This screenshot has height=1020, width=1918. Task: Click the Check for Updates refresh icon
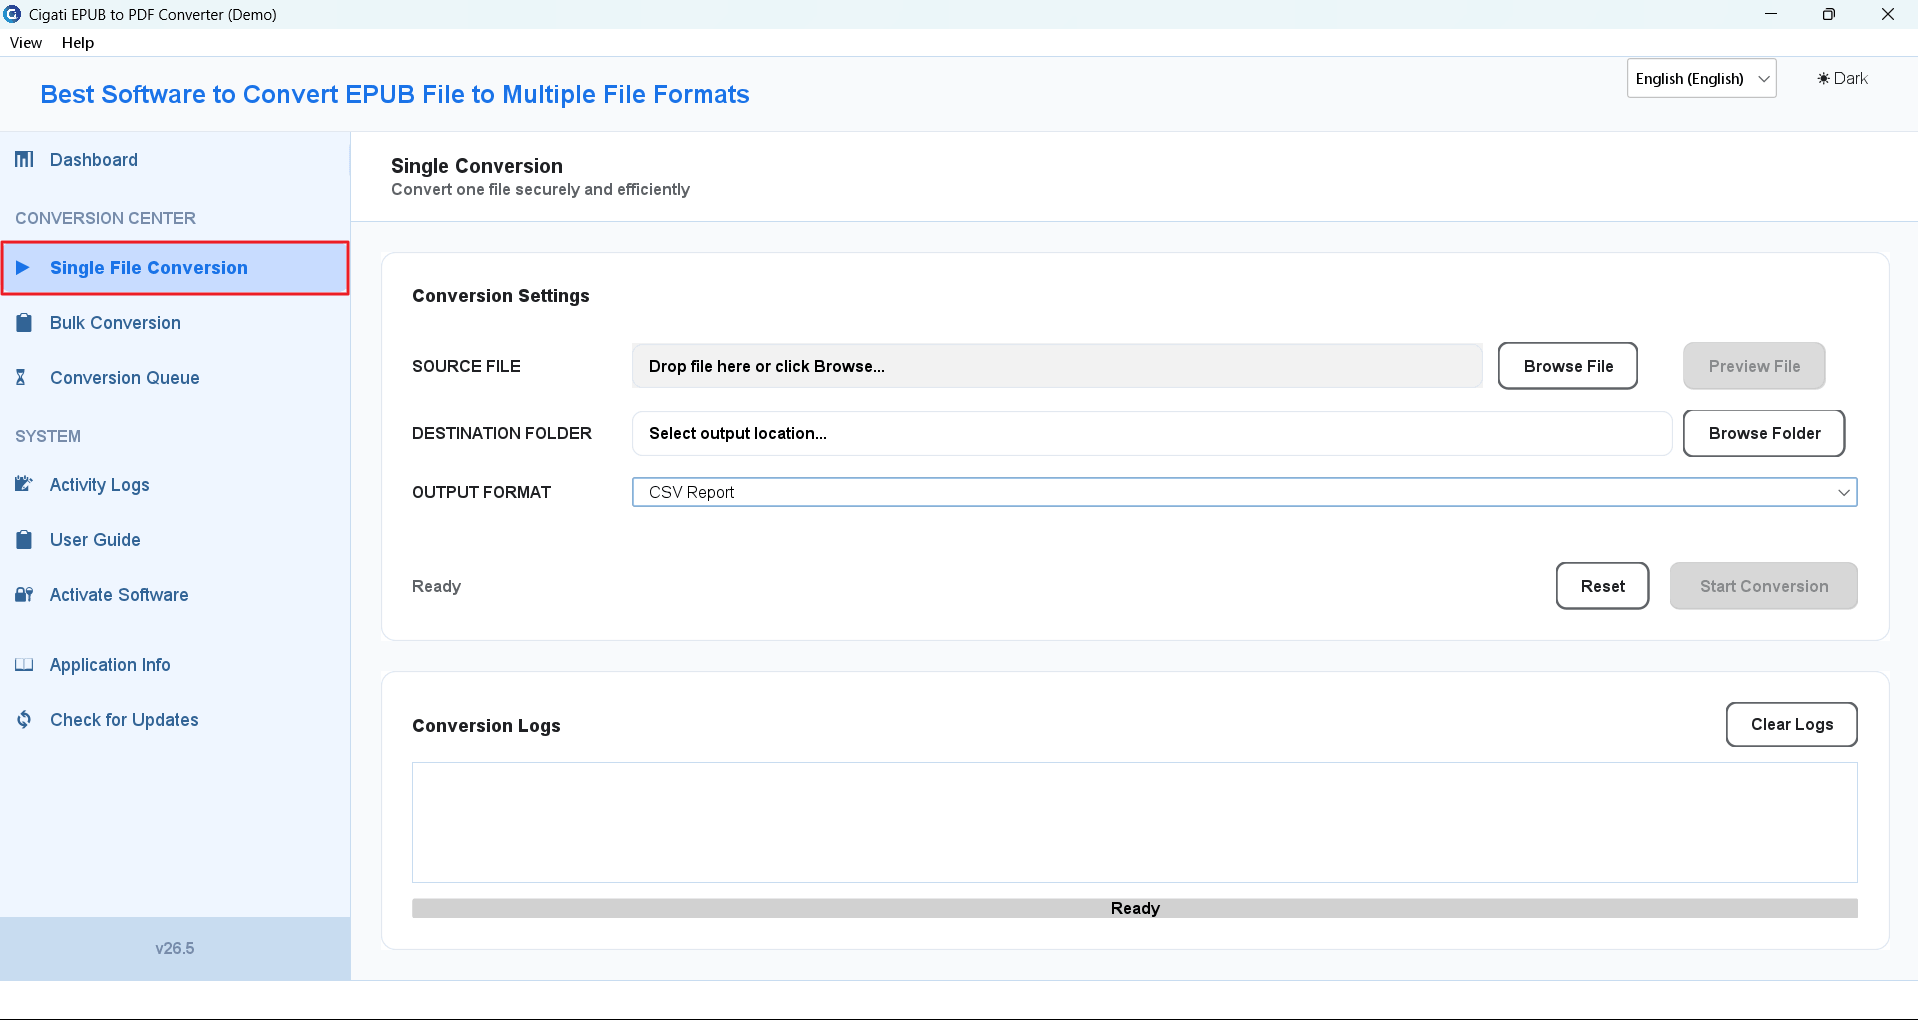24,720
